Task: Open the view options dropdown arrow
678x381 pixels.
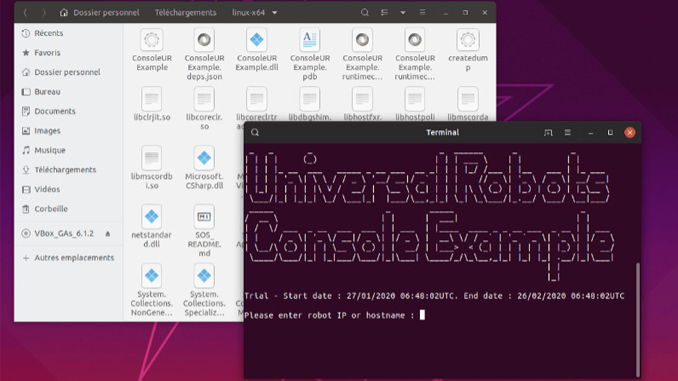Action: (x=403, y=13)
